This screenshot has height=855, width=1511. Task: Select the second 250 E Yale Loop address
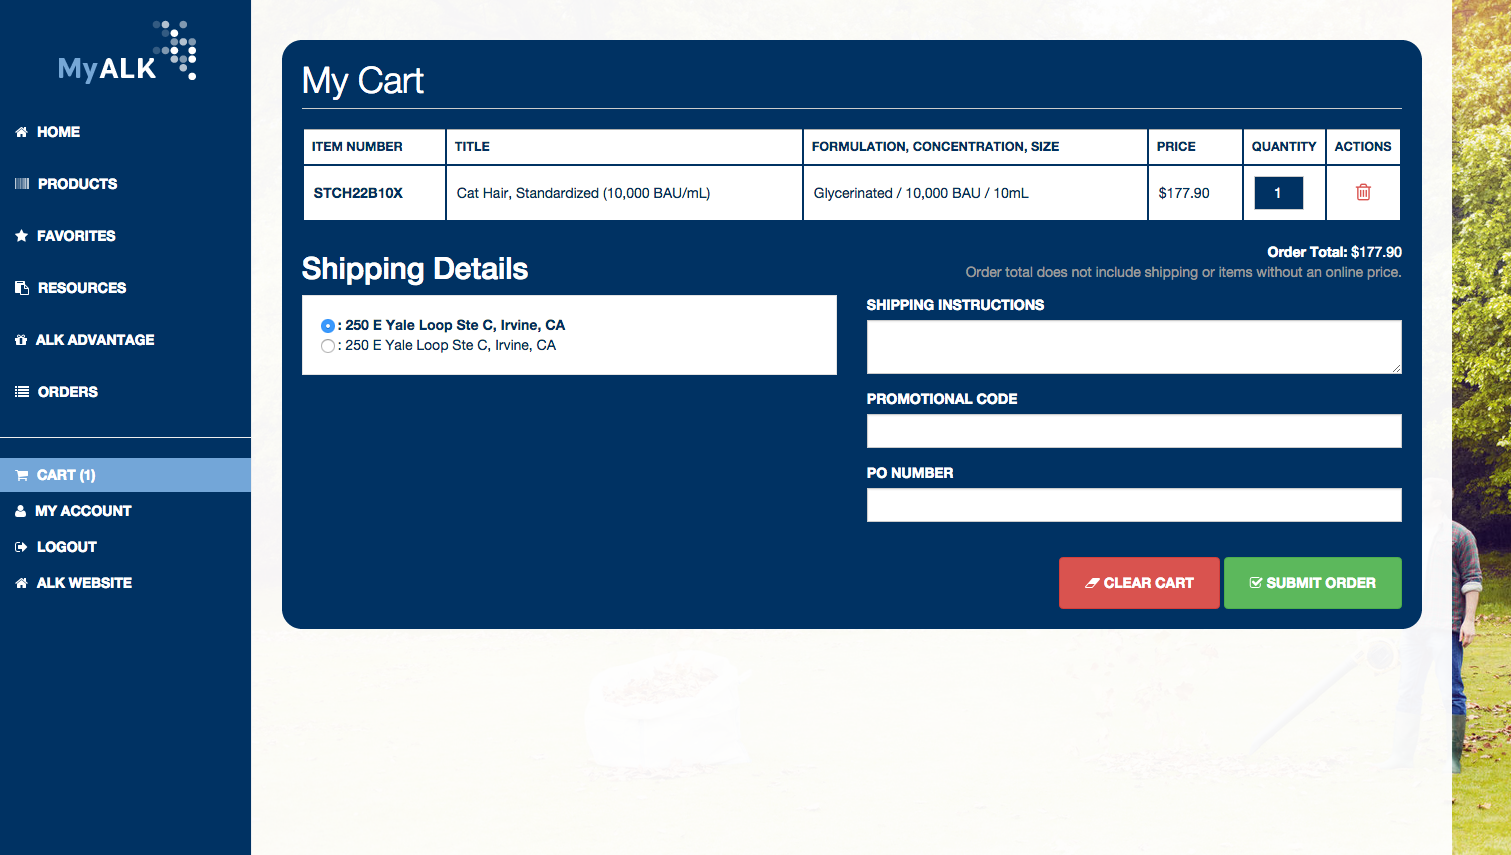[327, 346]
